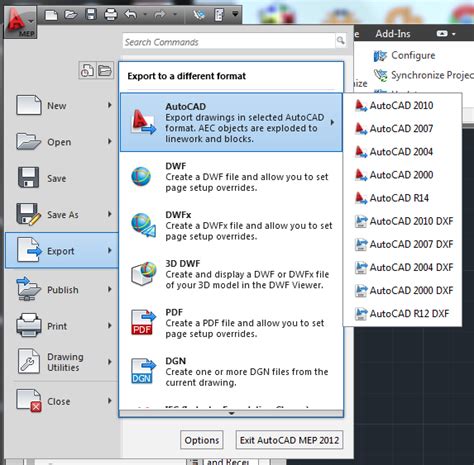Click the DWF globe icon
This screenshot has height=465, width=474.
(x=141, y=176)
